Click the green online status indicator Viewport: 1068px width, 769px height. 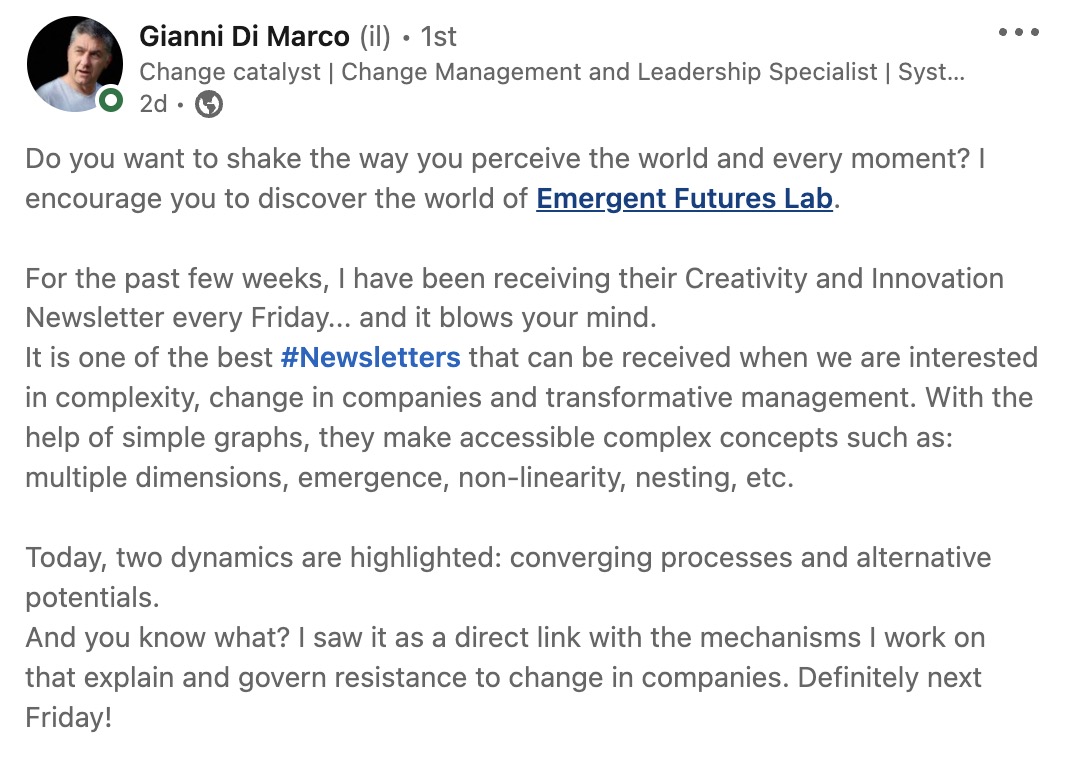point(111,100)
